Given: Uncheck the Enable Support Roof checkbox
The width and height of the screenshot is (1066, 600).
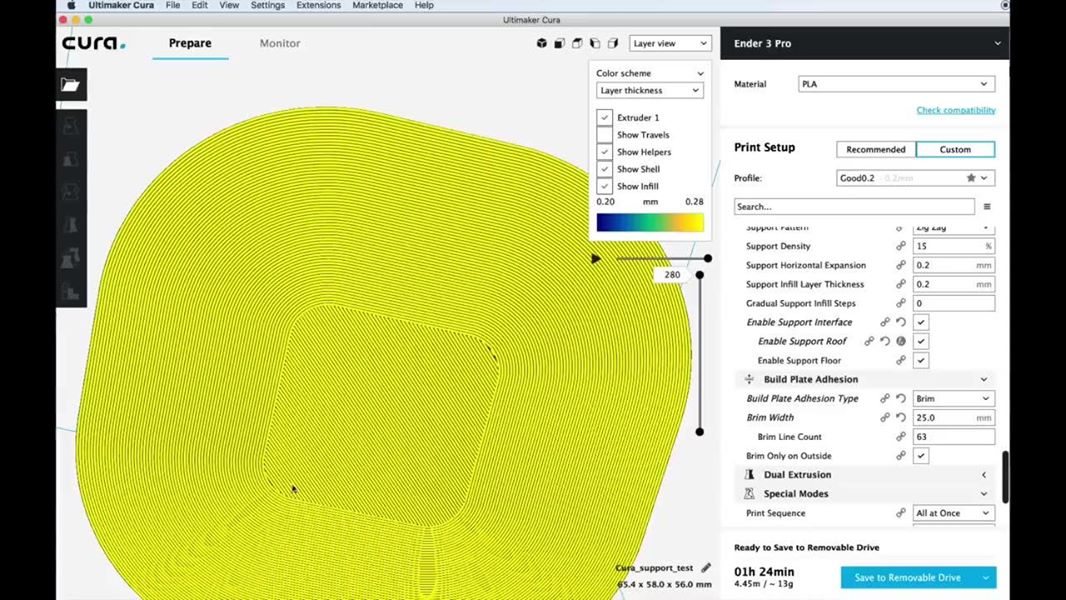Looking at the screenshot, I should point(921,341).
